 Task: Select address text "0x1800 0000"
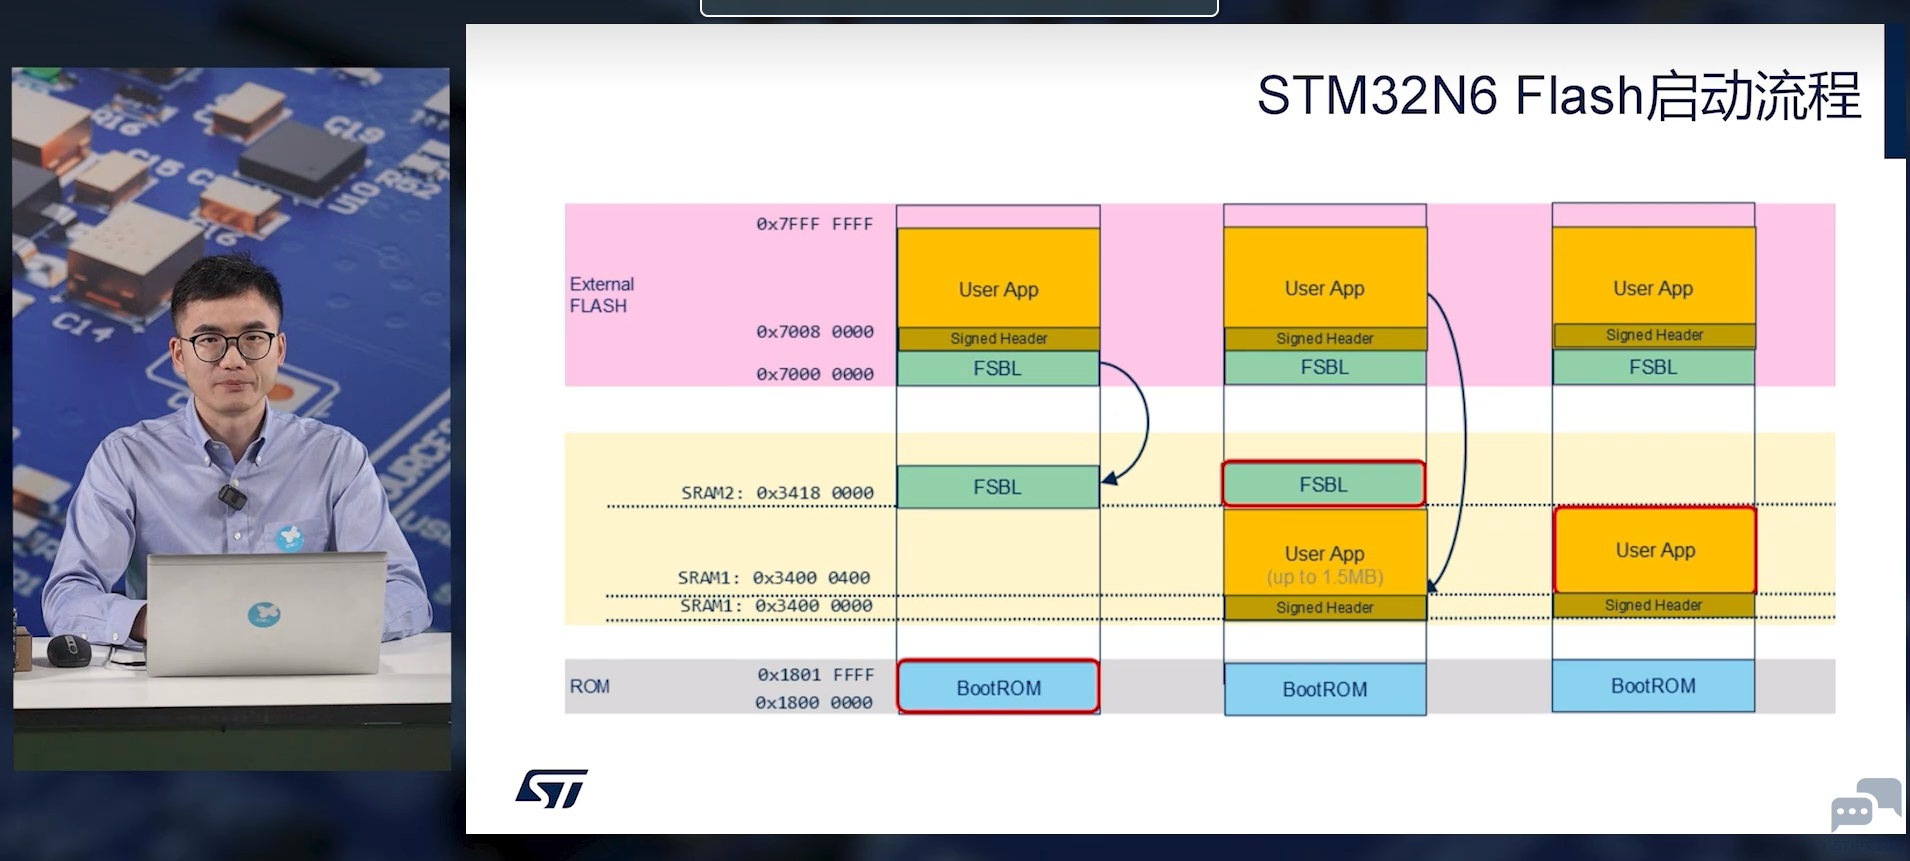coord(813,703)
